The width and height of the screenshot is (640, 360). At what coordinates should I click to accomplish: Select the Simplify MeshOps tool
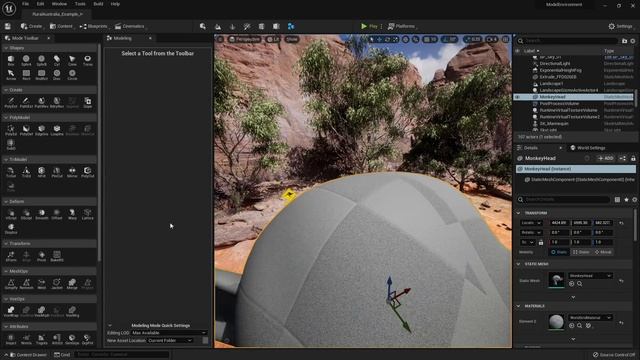click(11, 284)
